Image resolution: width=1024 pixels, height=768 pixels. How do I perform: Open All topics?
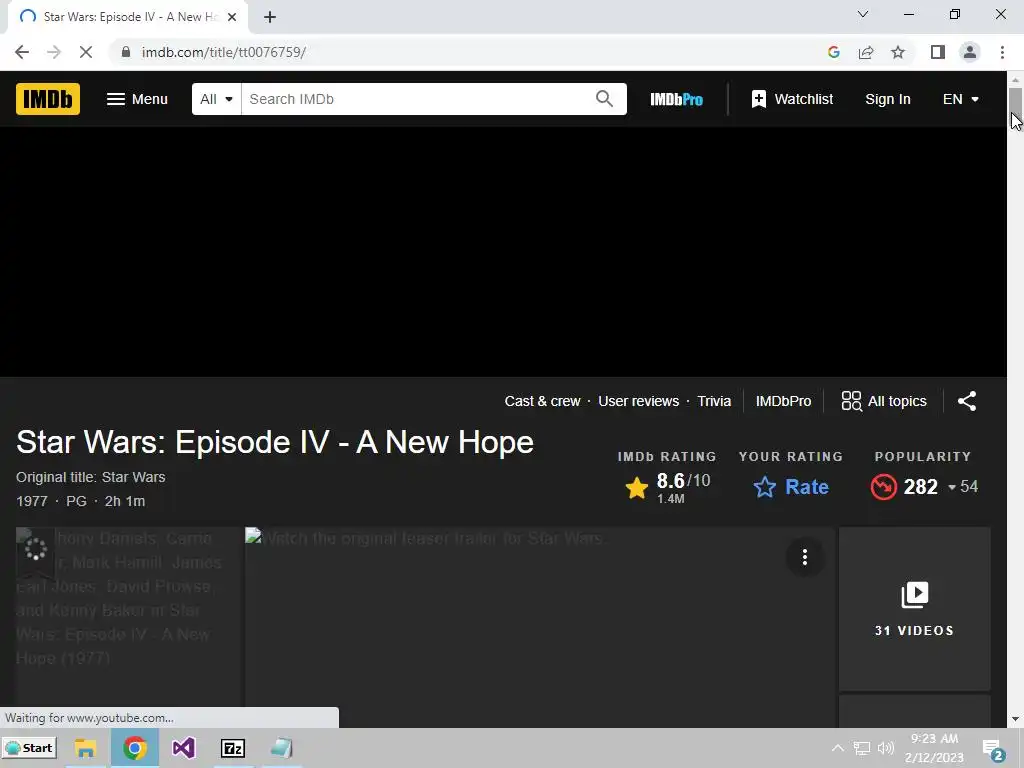tap(884, 401)
